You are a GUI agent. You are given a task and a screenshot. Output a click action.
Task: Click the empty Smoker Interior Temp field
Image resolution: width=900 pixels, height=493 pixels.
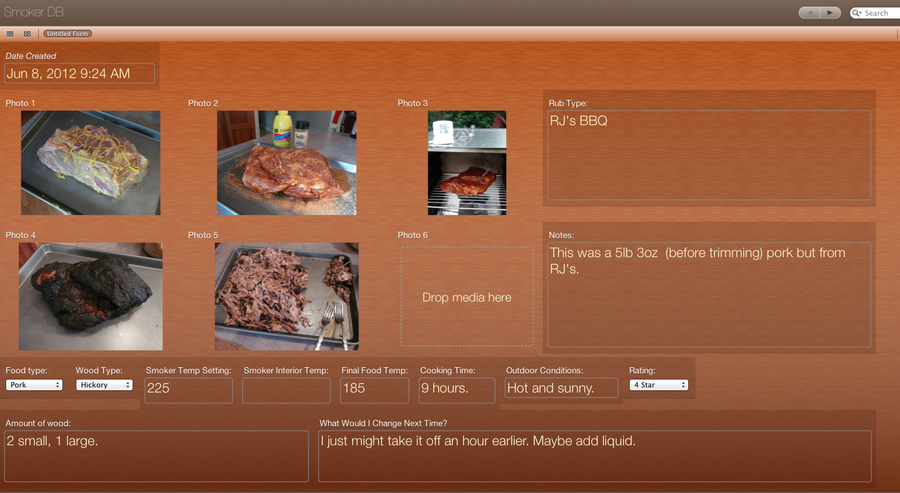(x=286, y=389)
